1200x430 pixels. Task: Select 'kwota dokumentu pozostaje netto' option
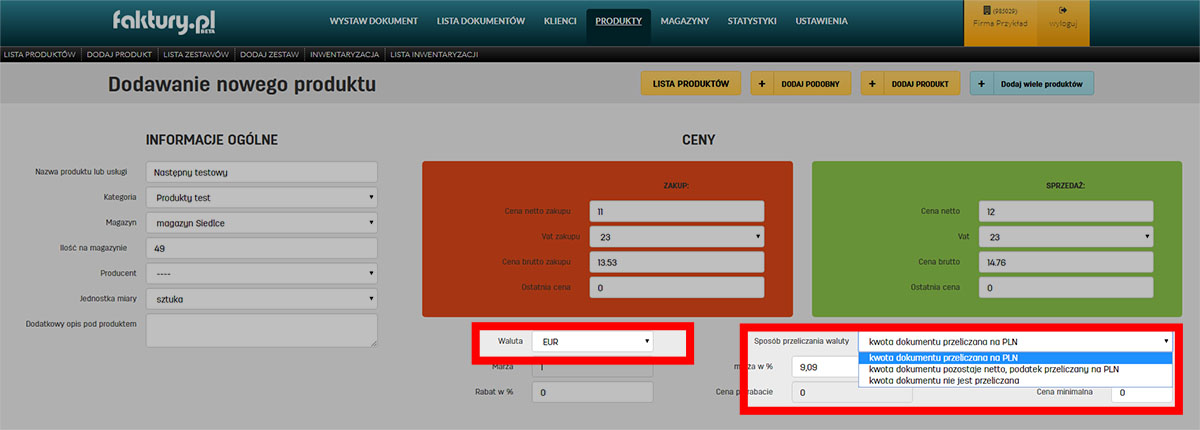click(x=993, y=368)
